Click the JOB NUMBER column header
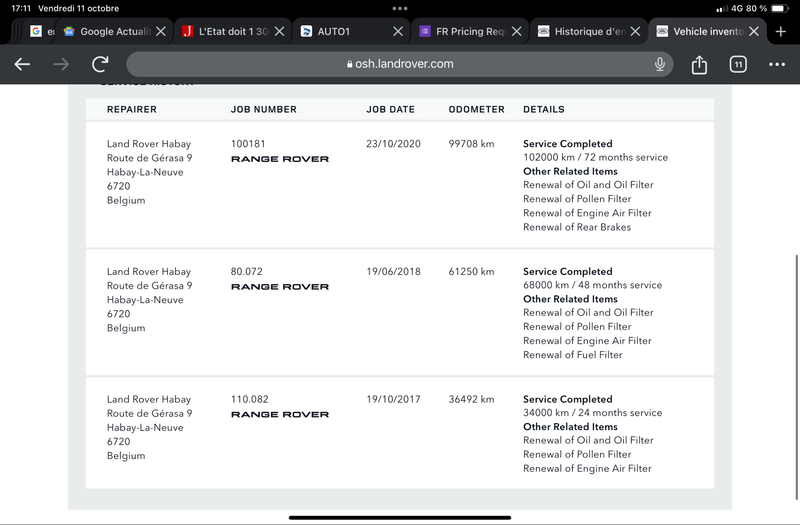 263,109
